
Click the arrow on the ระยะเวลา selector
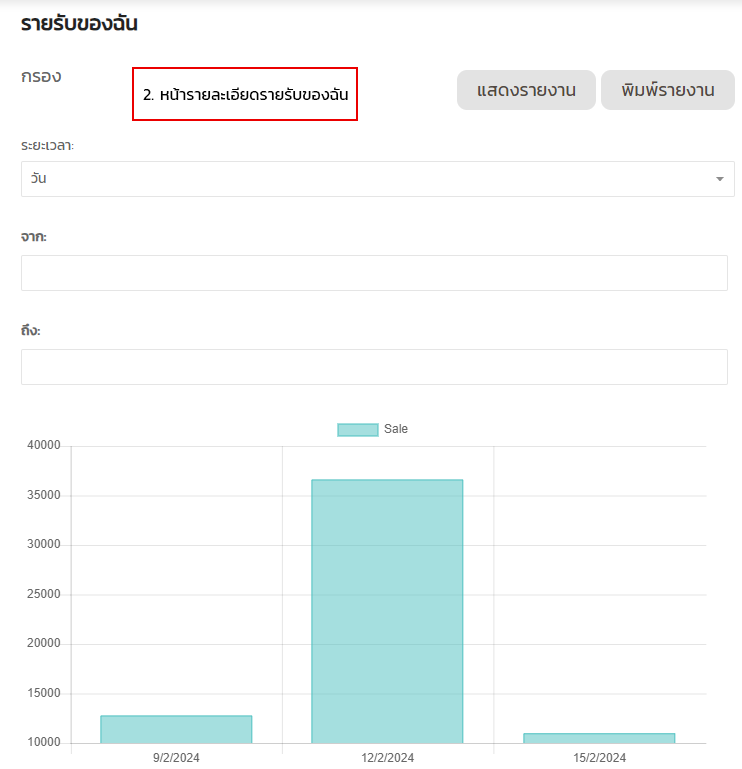coord(719,179)
